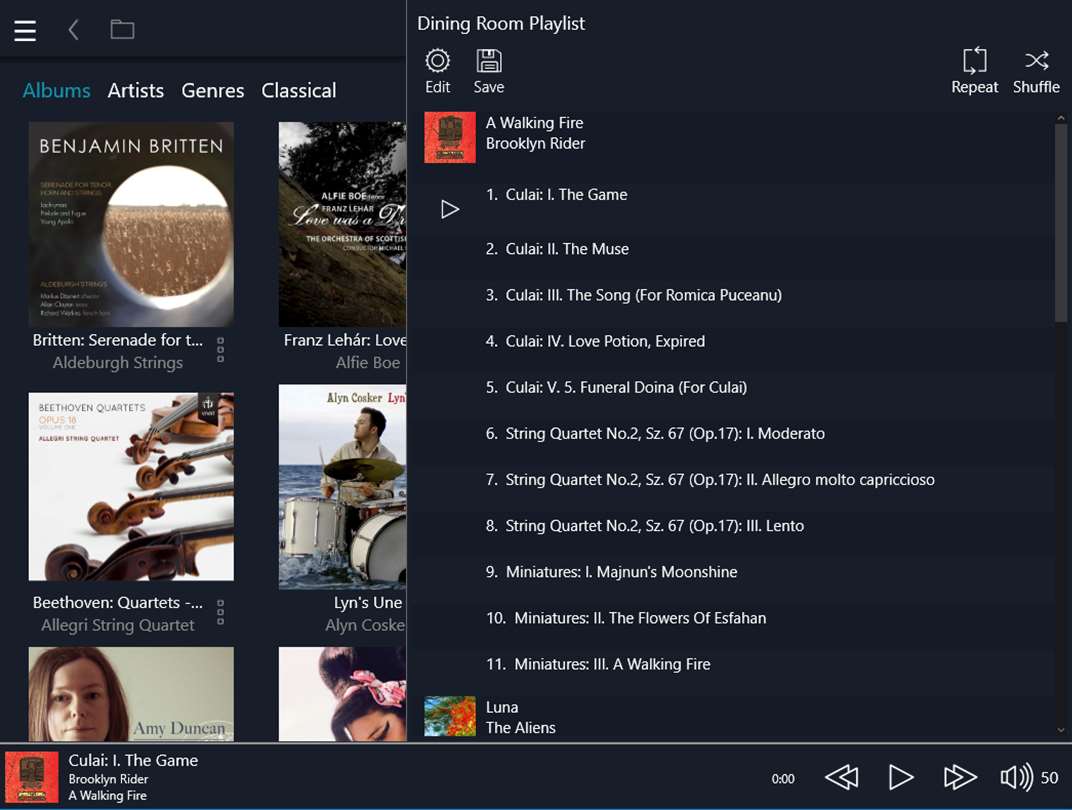Click Luna album art in playlist

tap(450, 716)
